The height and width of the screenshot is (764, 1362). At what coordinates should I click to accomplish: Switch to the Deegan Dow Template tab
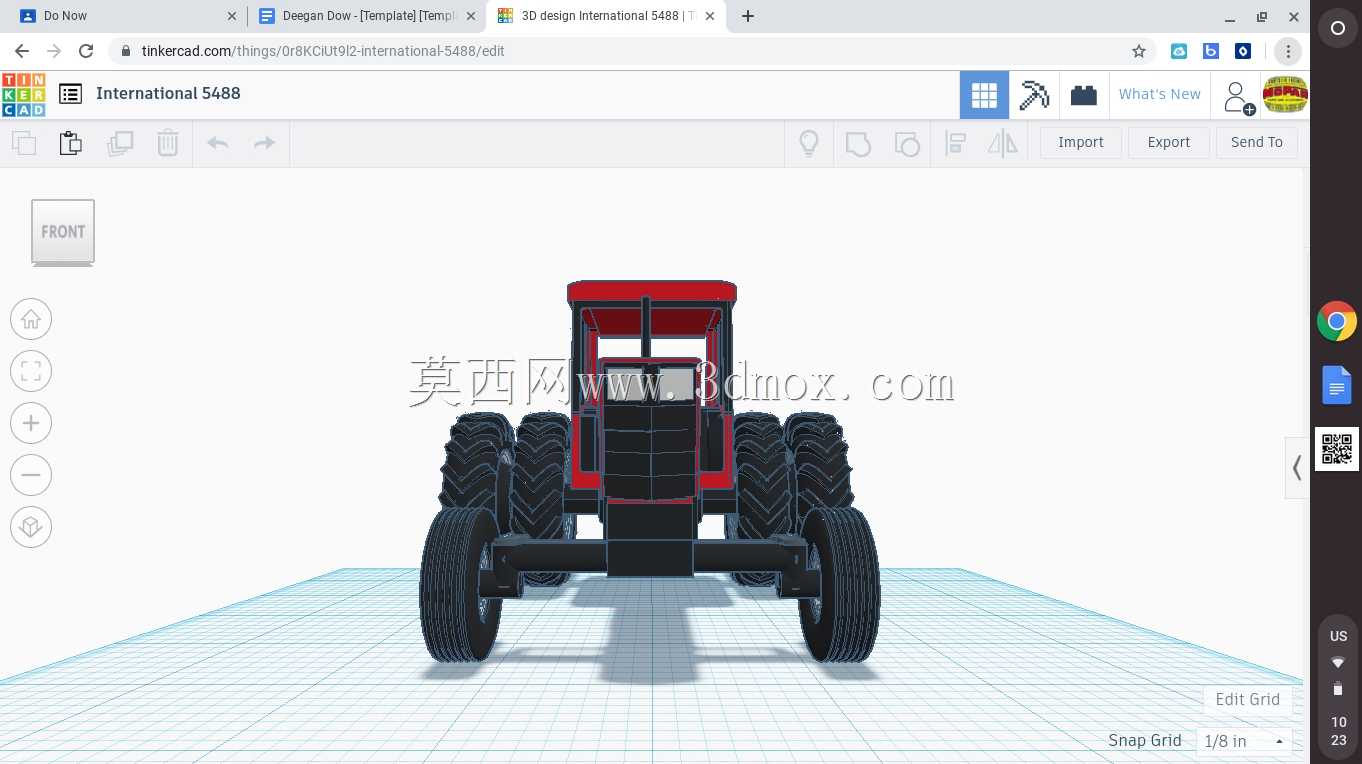click(366, 16)
